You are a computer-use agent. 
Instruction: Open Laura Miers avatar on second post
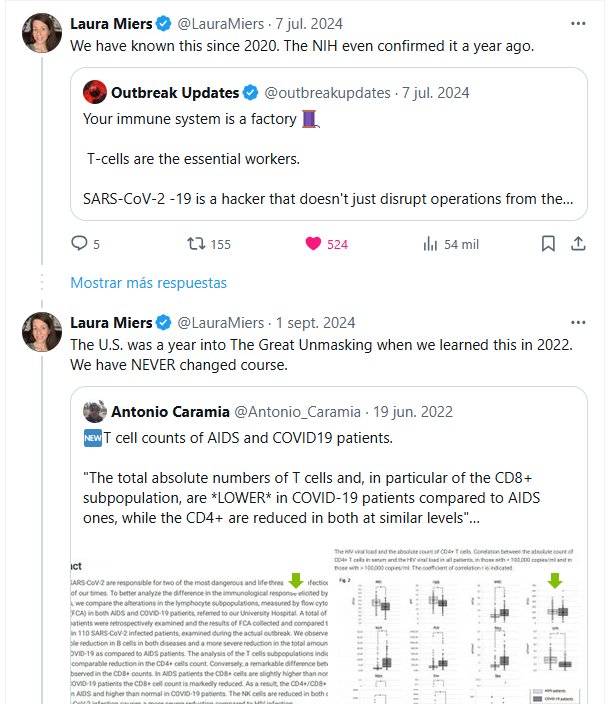[40, 333]
